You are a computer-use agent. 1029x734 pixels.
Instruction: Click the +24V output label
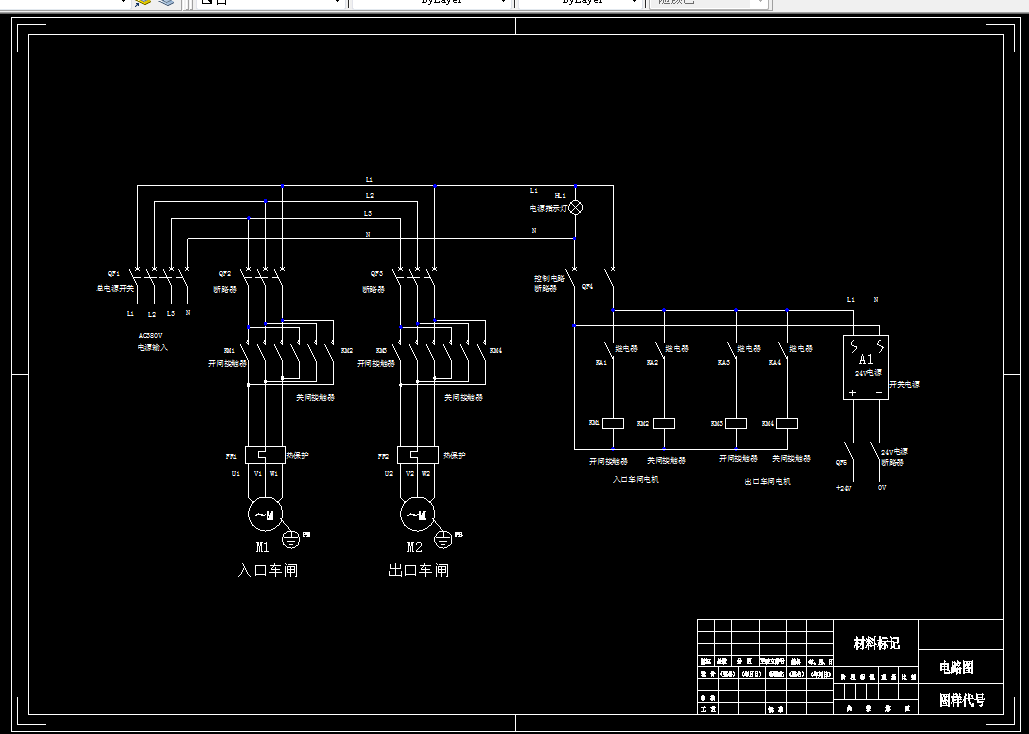coord(844,488)
